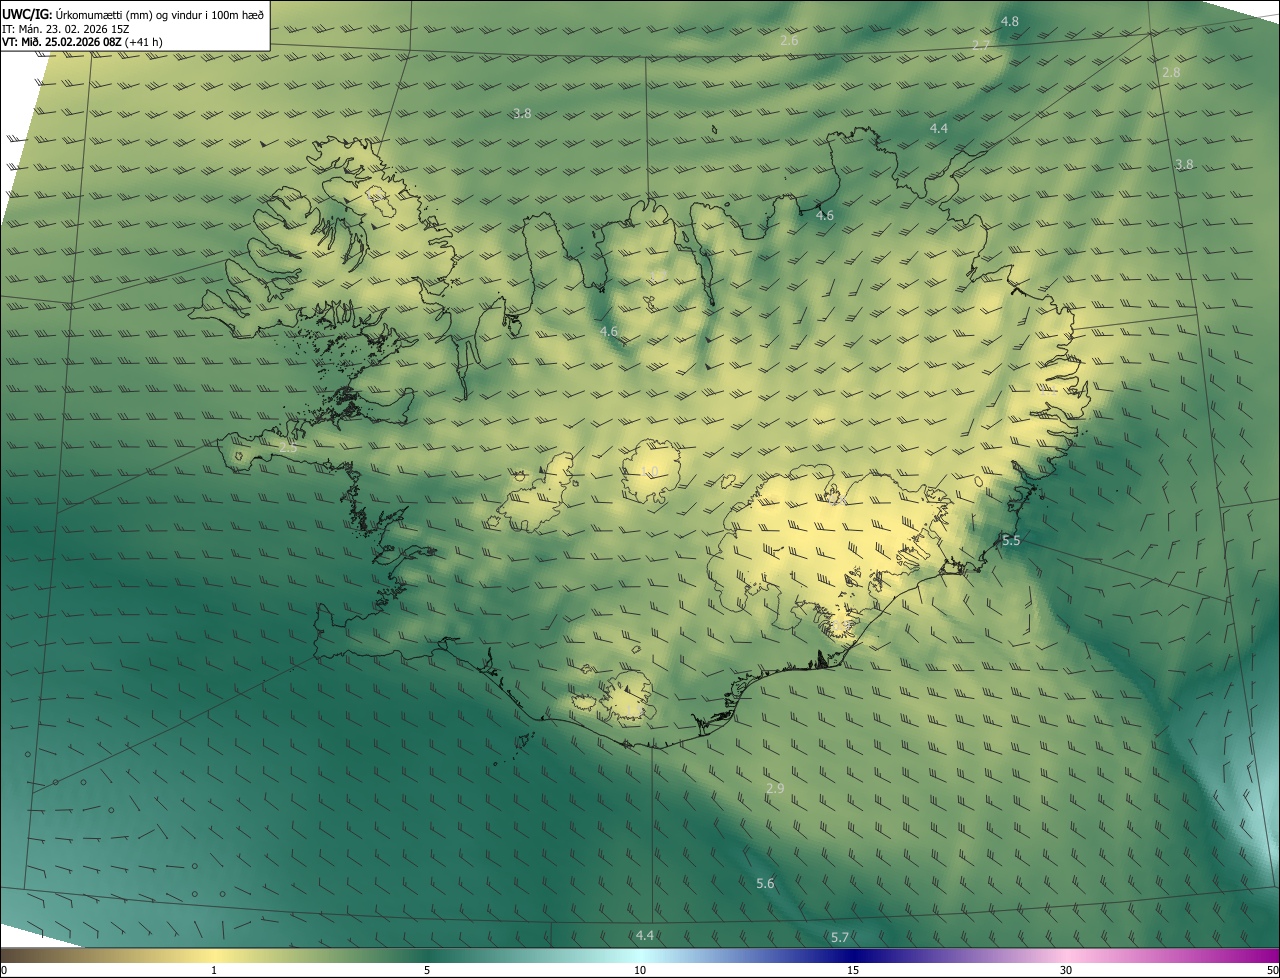Click the '50' tick label on the colorbar
This screenshot has height=978, width=1280.
point(1272,970)
